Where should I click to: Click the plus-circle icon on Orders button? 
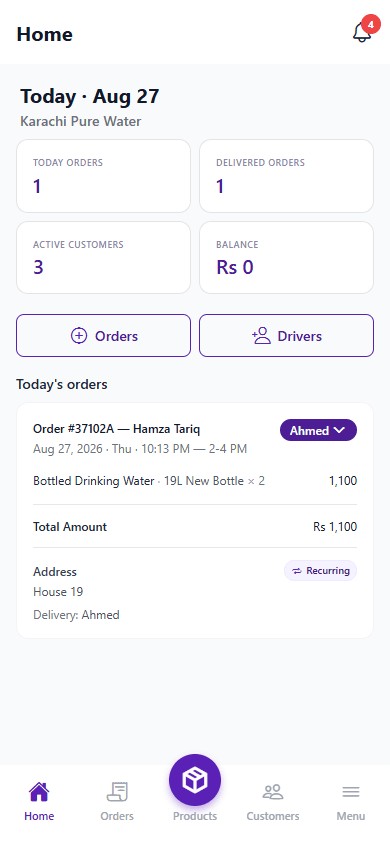coord(79,336)
